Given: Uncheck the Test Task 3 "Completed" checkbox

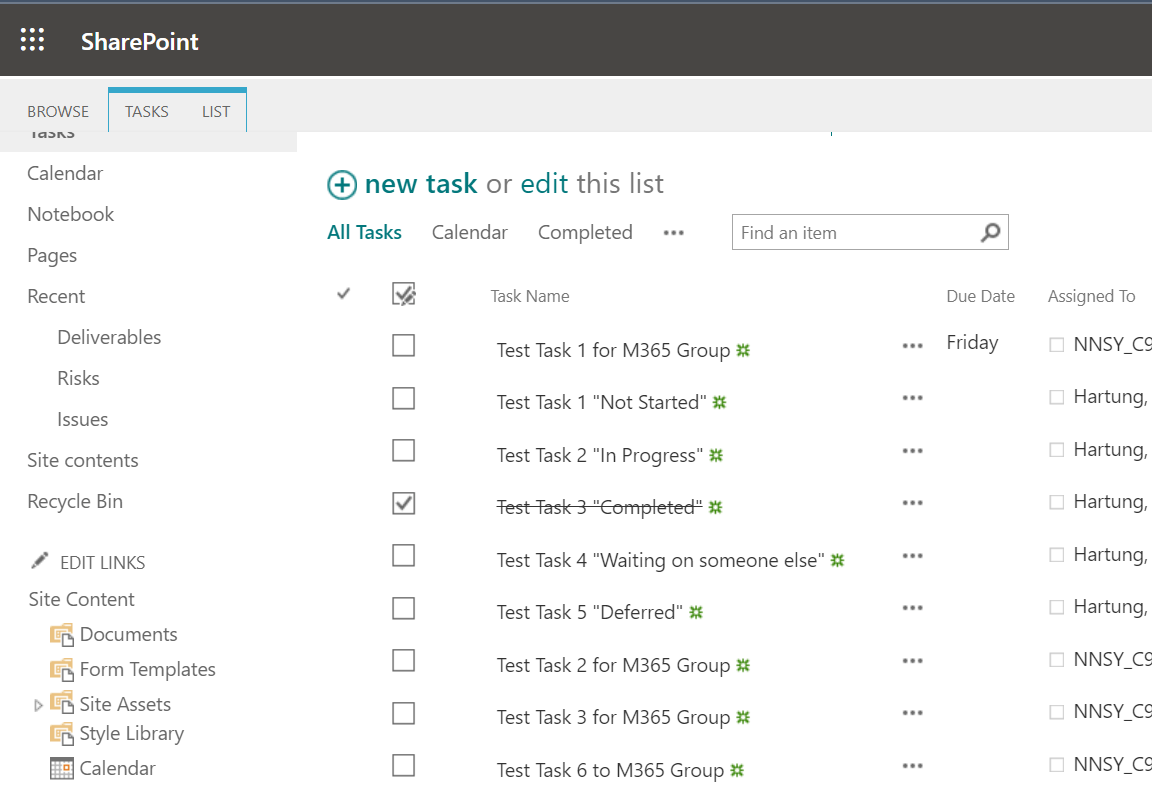Looking at the screenshot, I should click(x=403, y=504).
